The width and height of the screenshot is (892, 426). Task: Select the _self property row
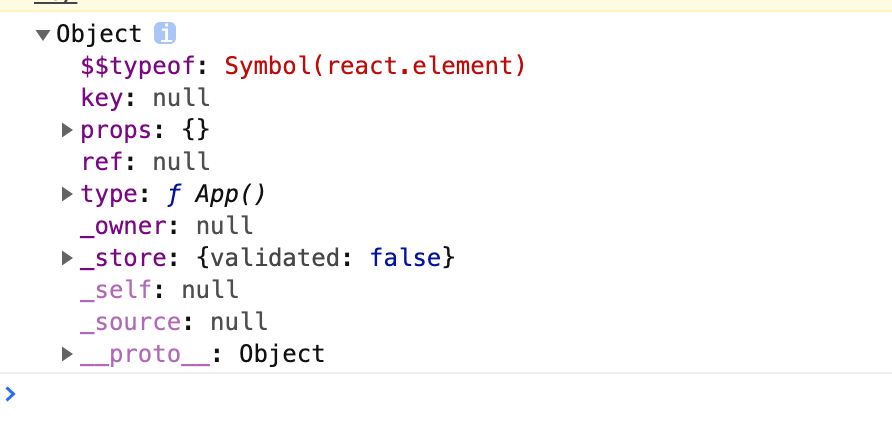[x=160, y=290]
